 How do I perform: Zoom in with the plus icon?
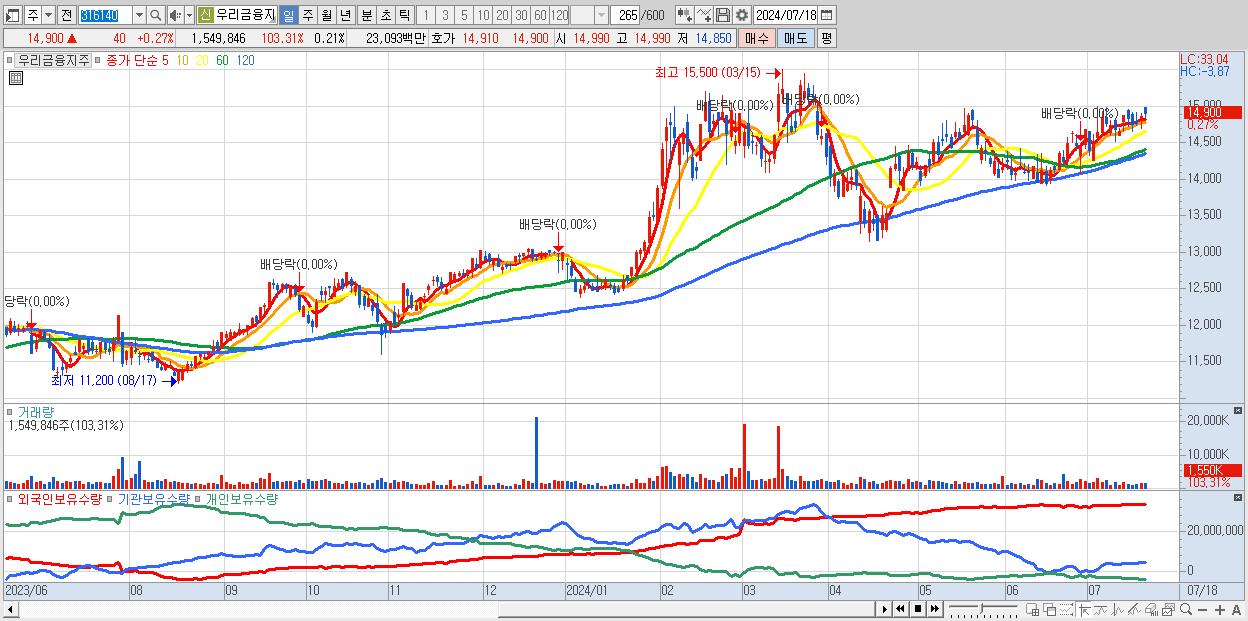click(x=1220, y=610)
